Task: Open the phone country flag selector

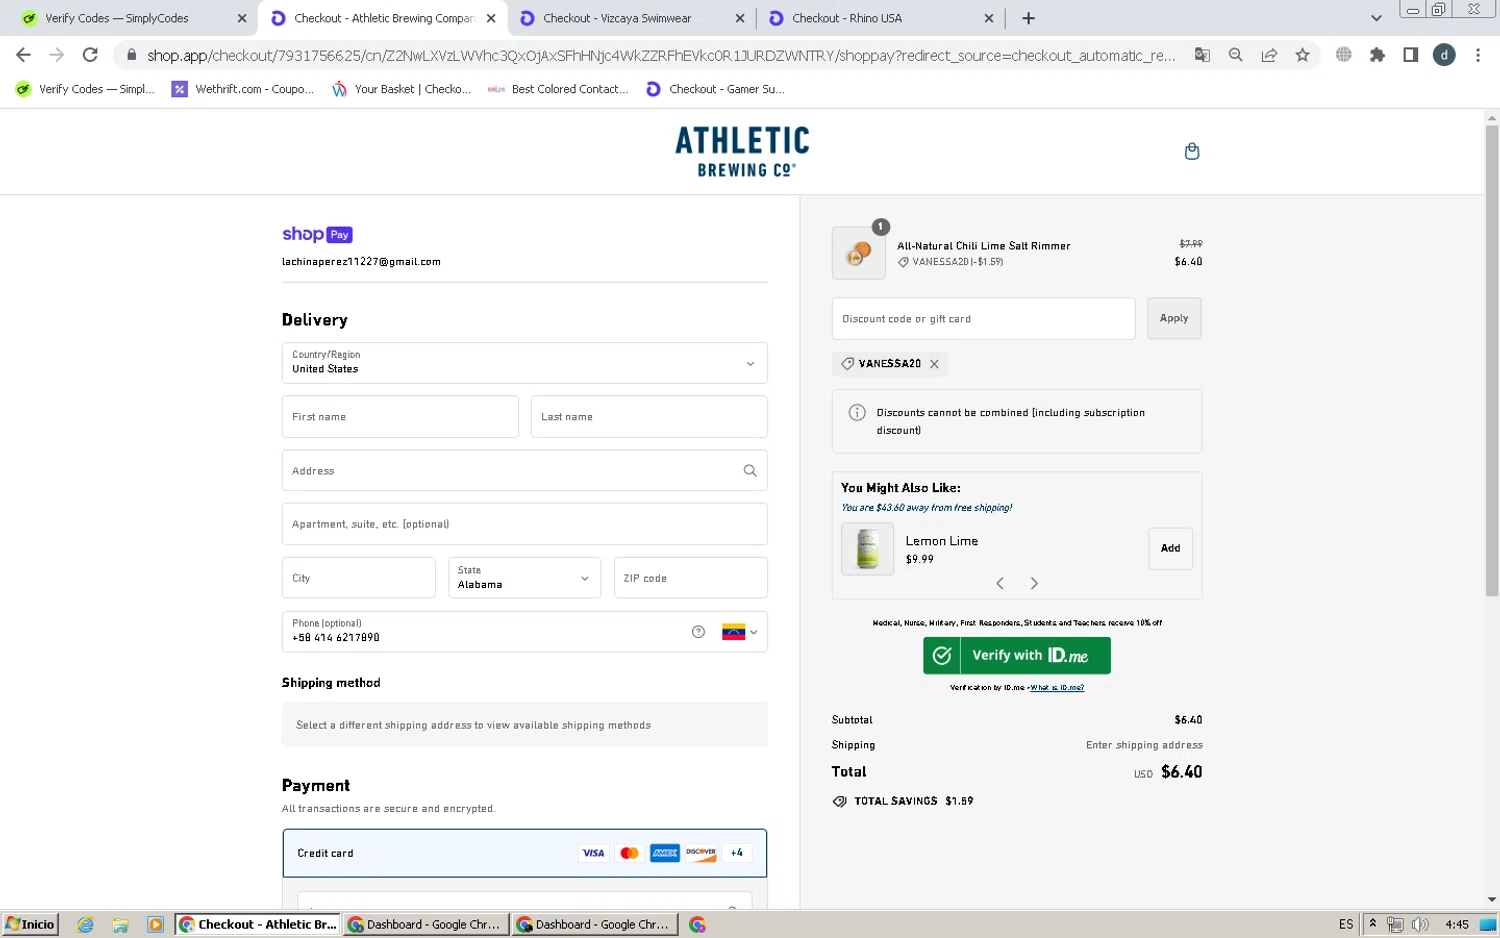Action: tap(740, 632)
